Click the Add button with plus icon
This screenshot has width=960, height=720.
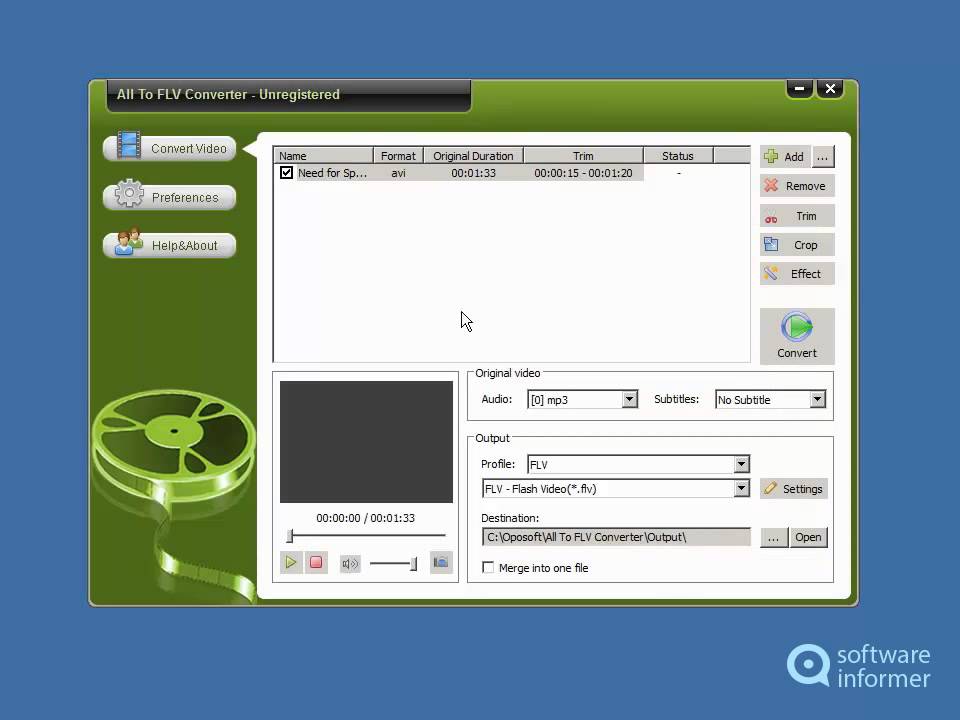pyautogui.click(x=786, y=157)
